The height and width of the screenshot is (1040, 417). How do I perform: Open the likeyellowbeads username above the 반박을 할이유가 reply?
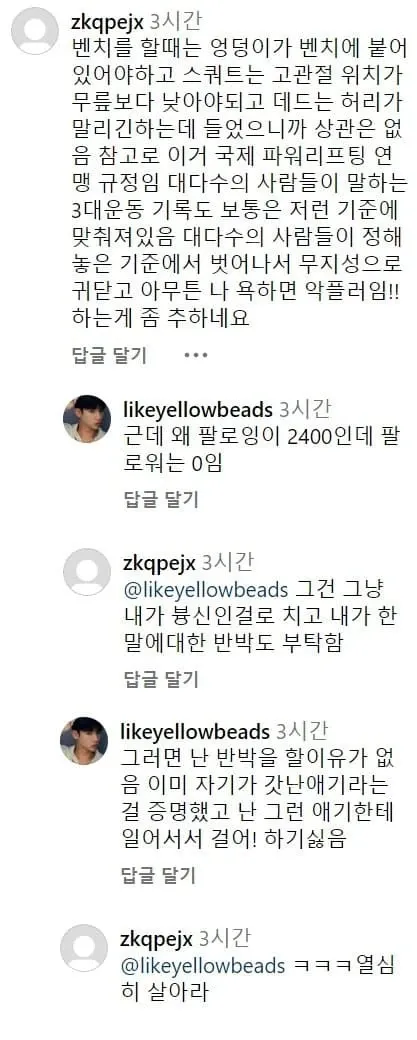(x=196, y=732)
